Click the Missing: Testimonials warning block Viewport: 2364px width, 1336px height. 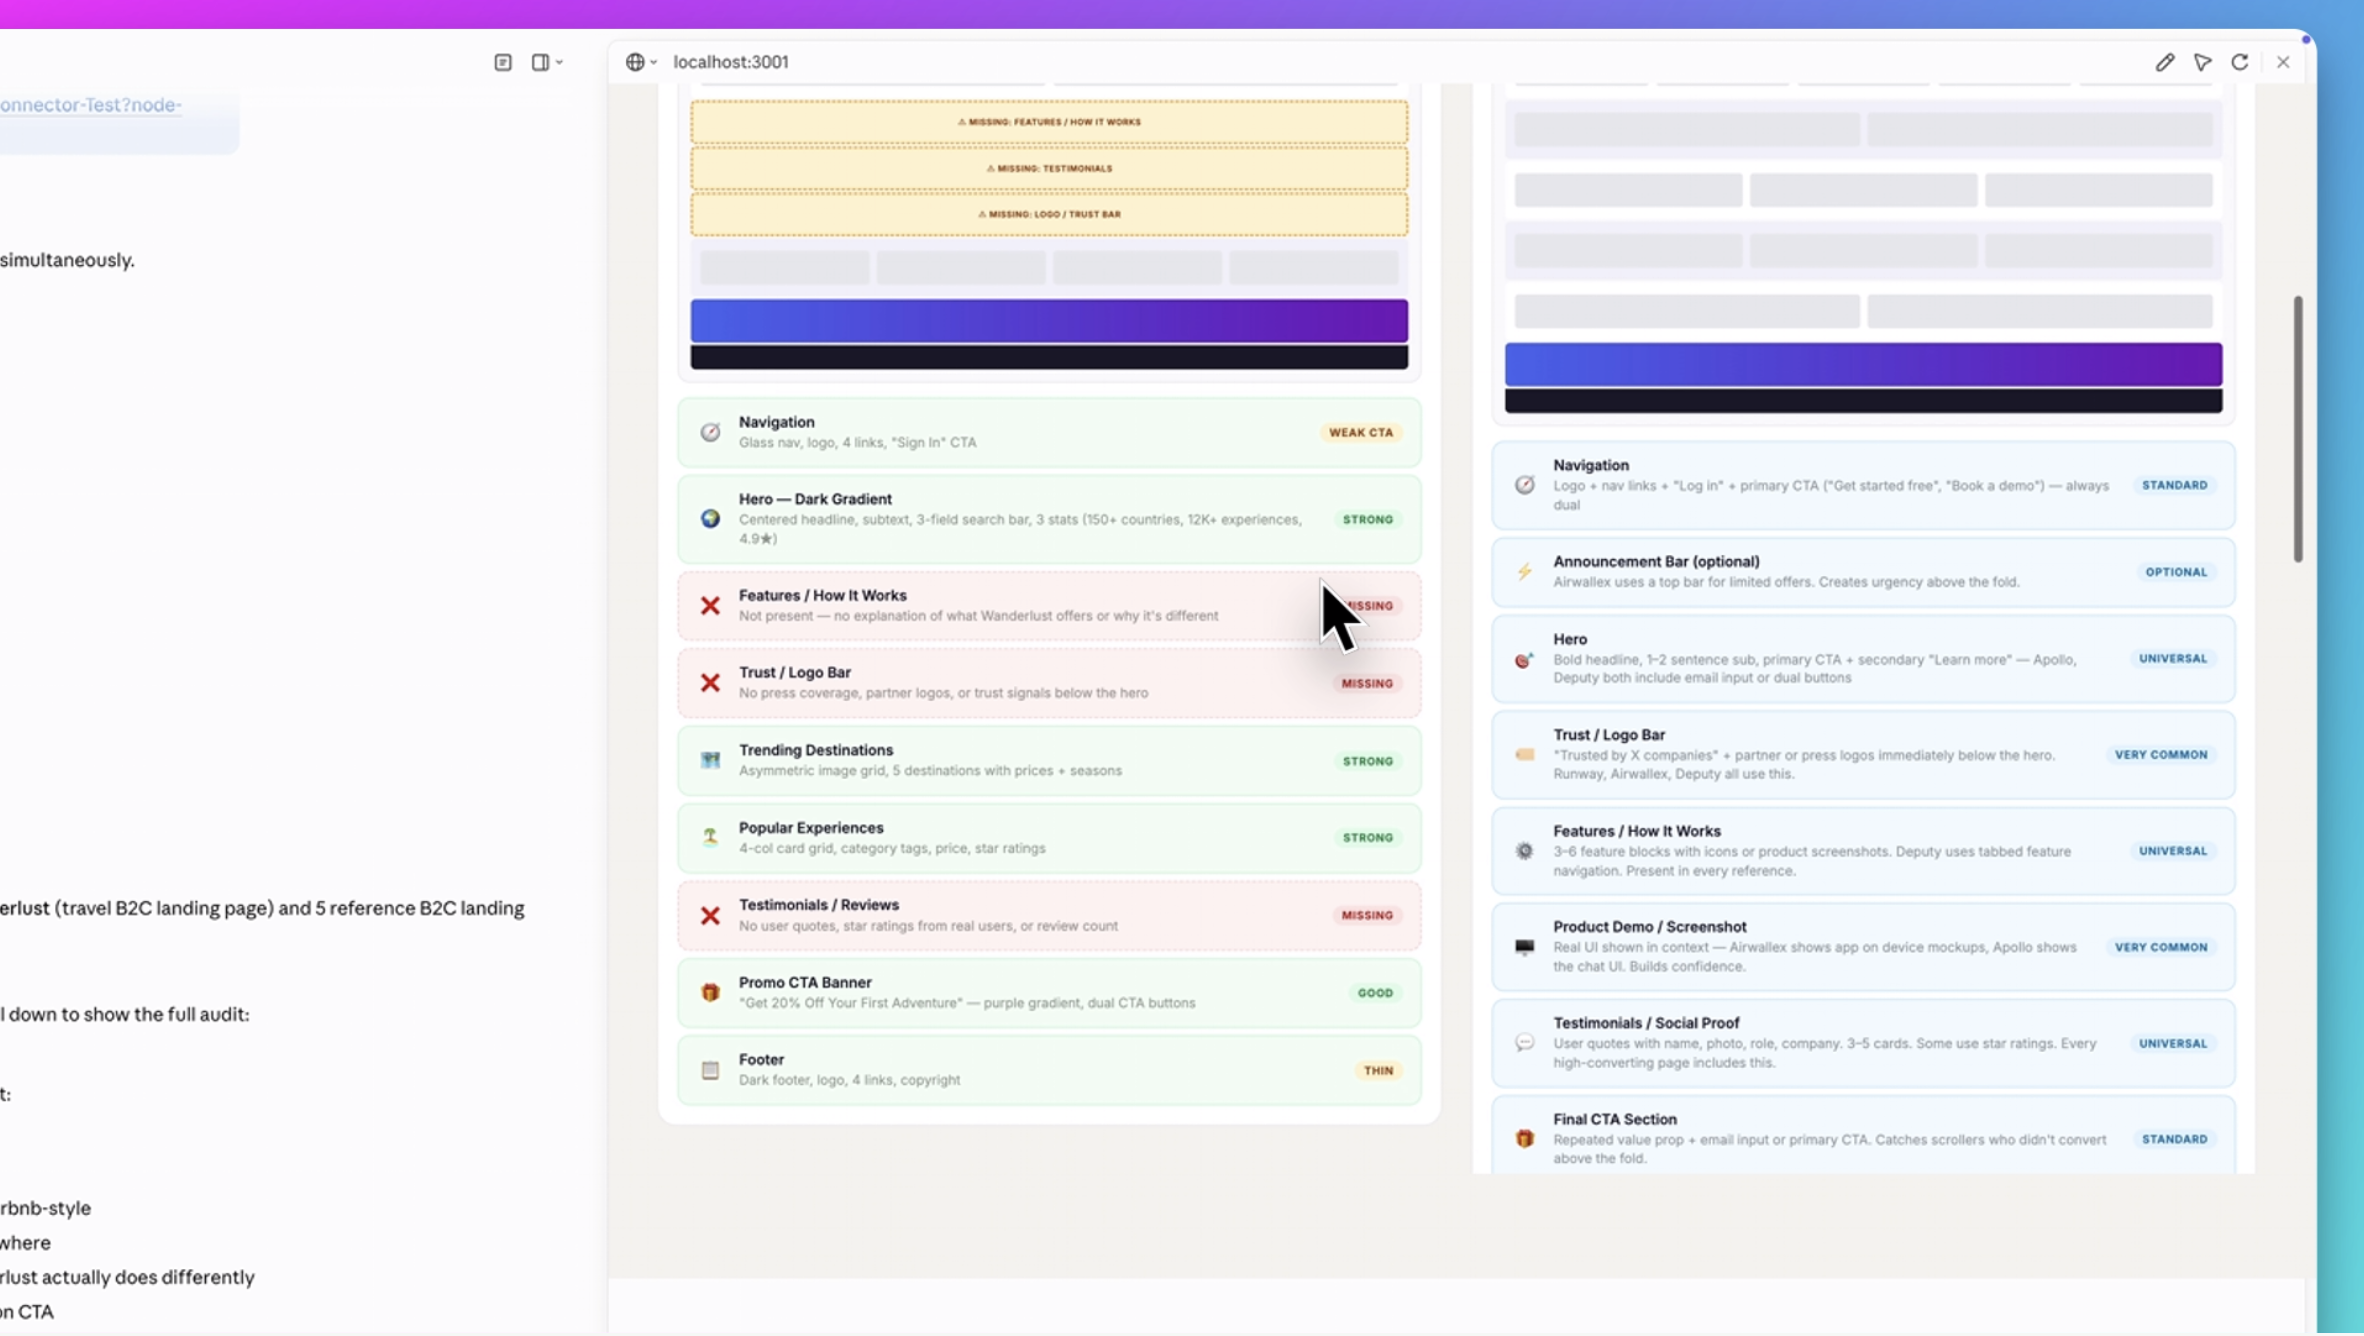(1049, 168)
